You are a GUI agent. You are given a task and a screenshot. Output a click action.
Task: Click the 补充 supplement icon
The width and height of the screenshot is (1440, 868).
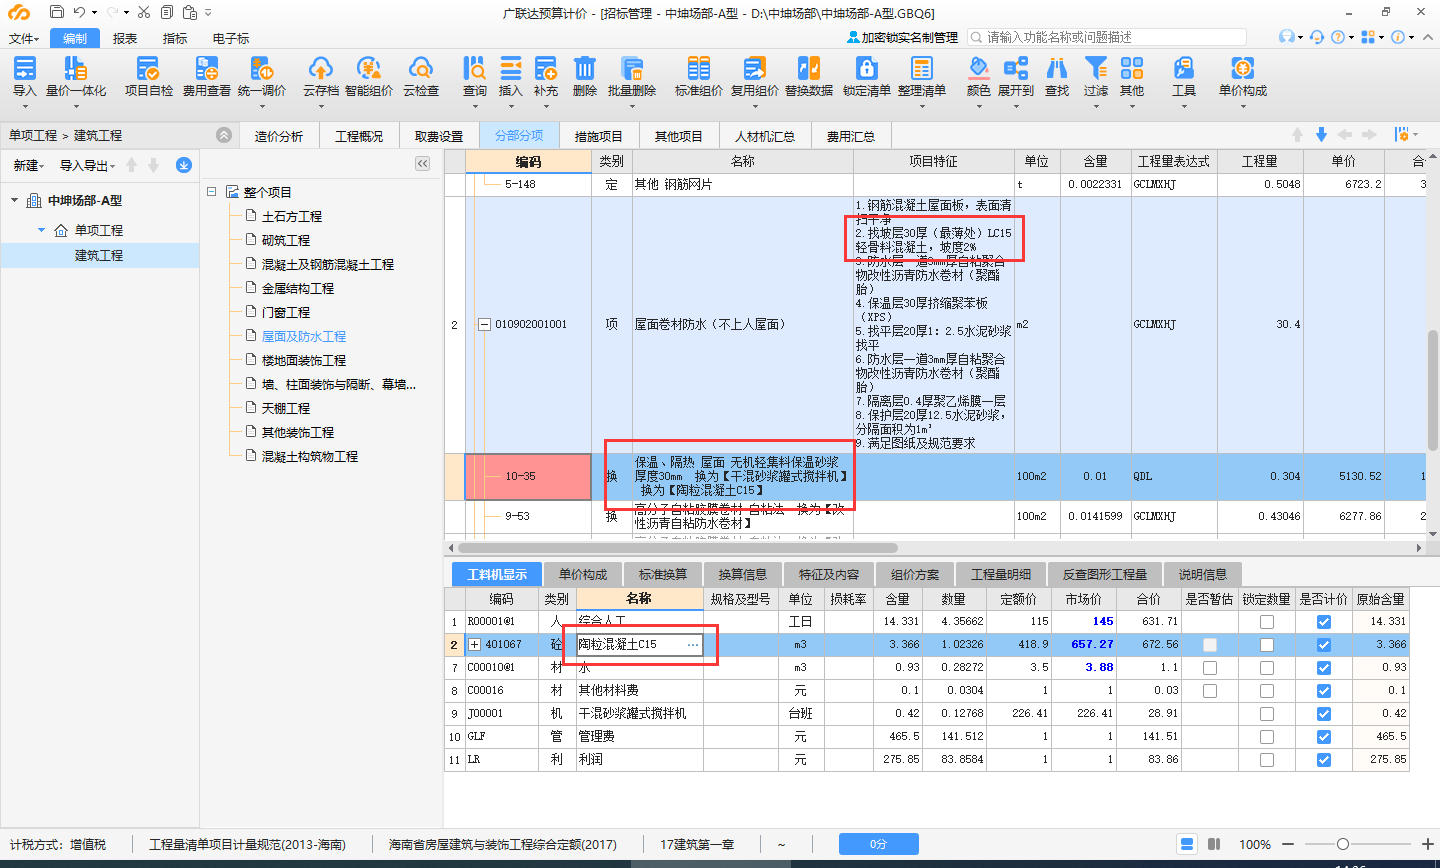coord(545,68)
